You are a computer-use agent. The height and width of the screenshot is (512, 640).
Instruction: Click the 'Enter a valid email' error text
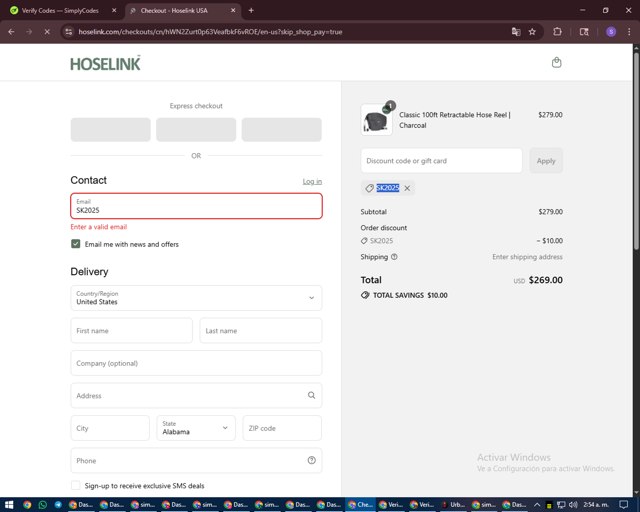[99, 227]
